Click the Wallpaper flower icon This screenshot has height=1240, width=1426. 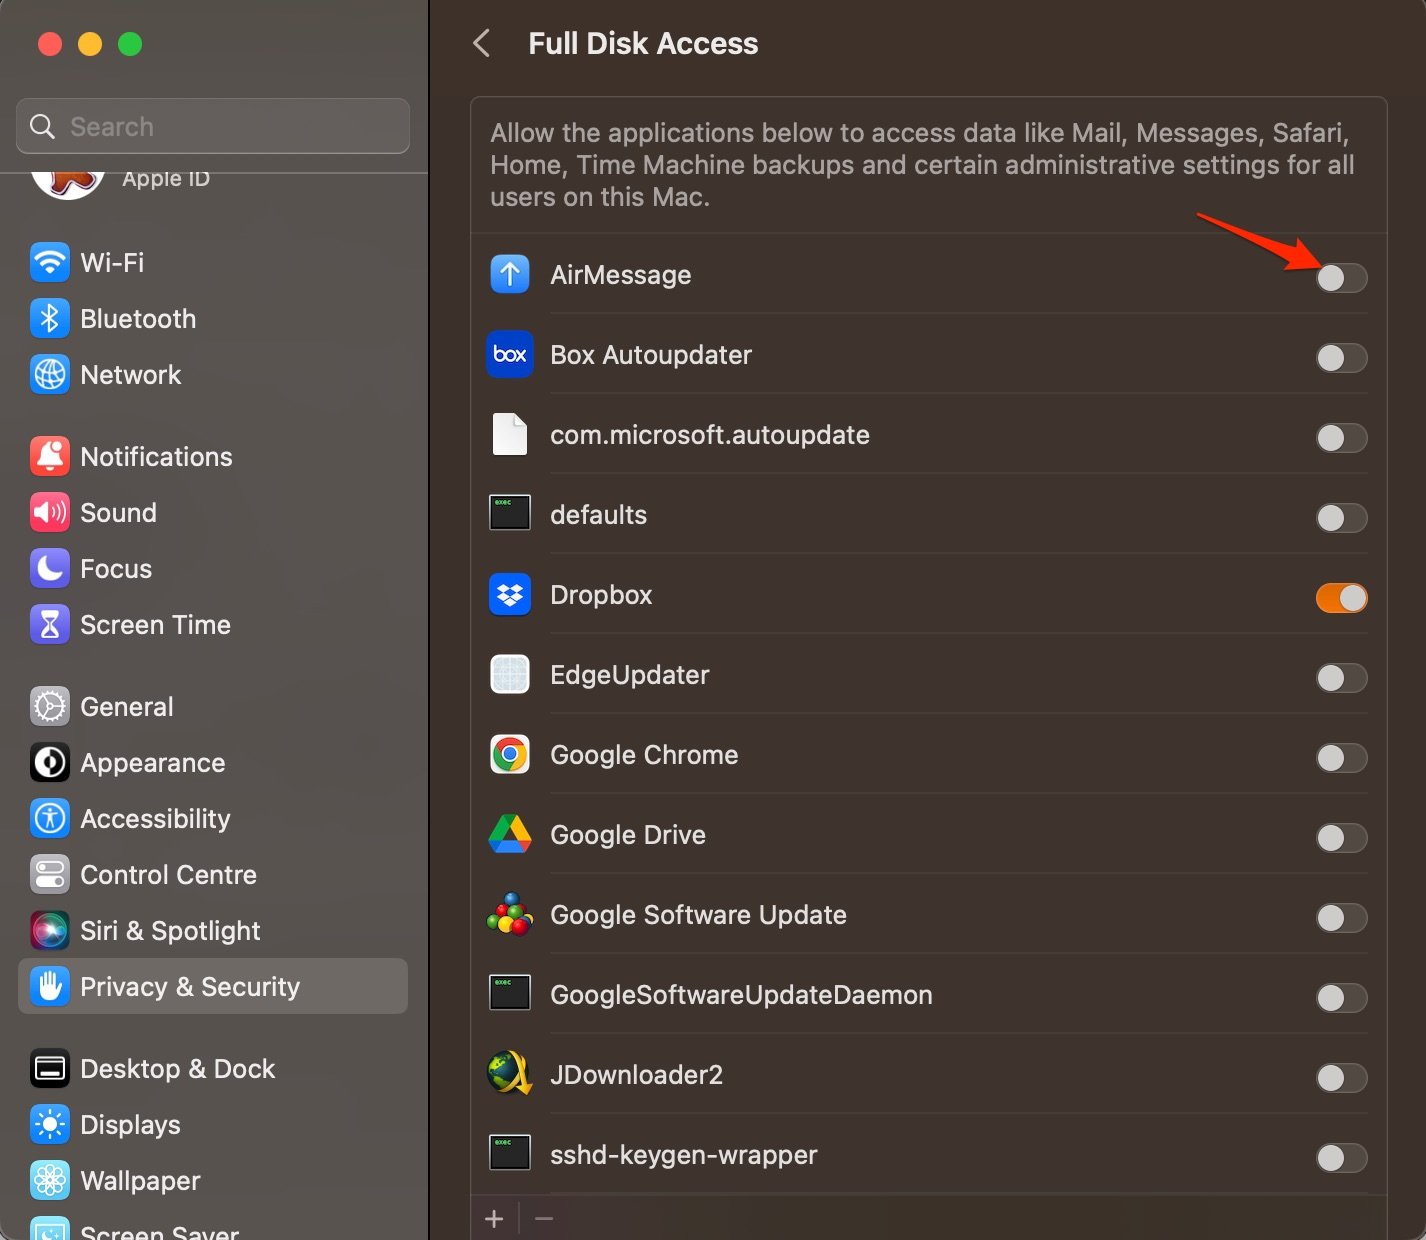tap(50, 1181)
